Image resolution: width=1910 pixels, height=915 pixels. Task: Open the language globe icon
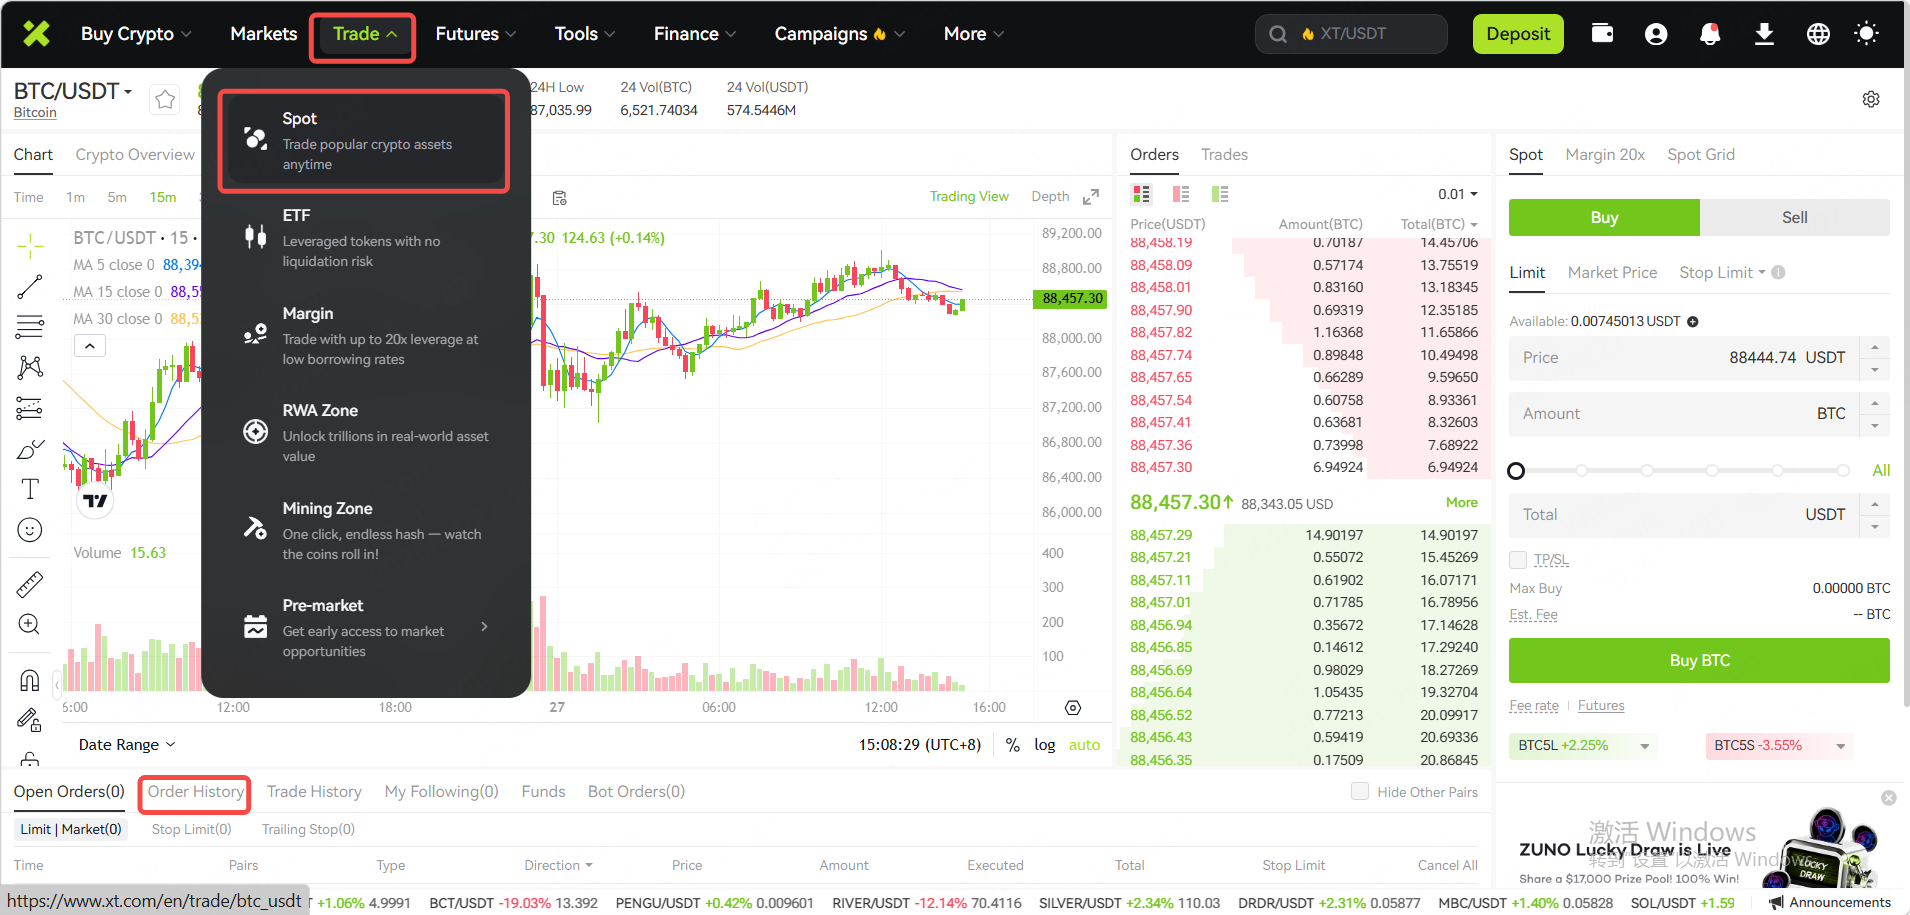point(1818,34)
